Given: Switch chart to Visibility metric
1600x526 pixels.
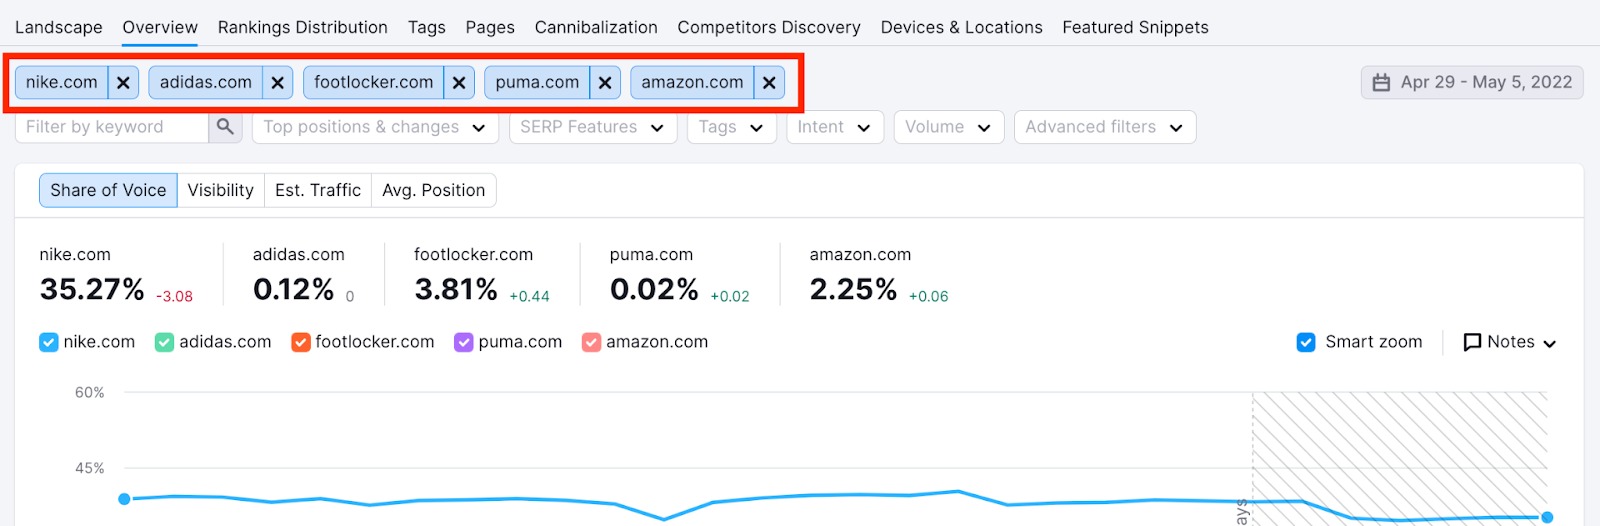Looking at the screenshot, I should [x=221, y=190].
